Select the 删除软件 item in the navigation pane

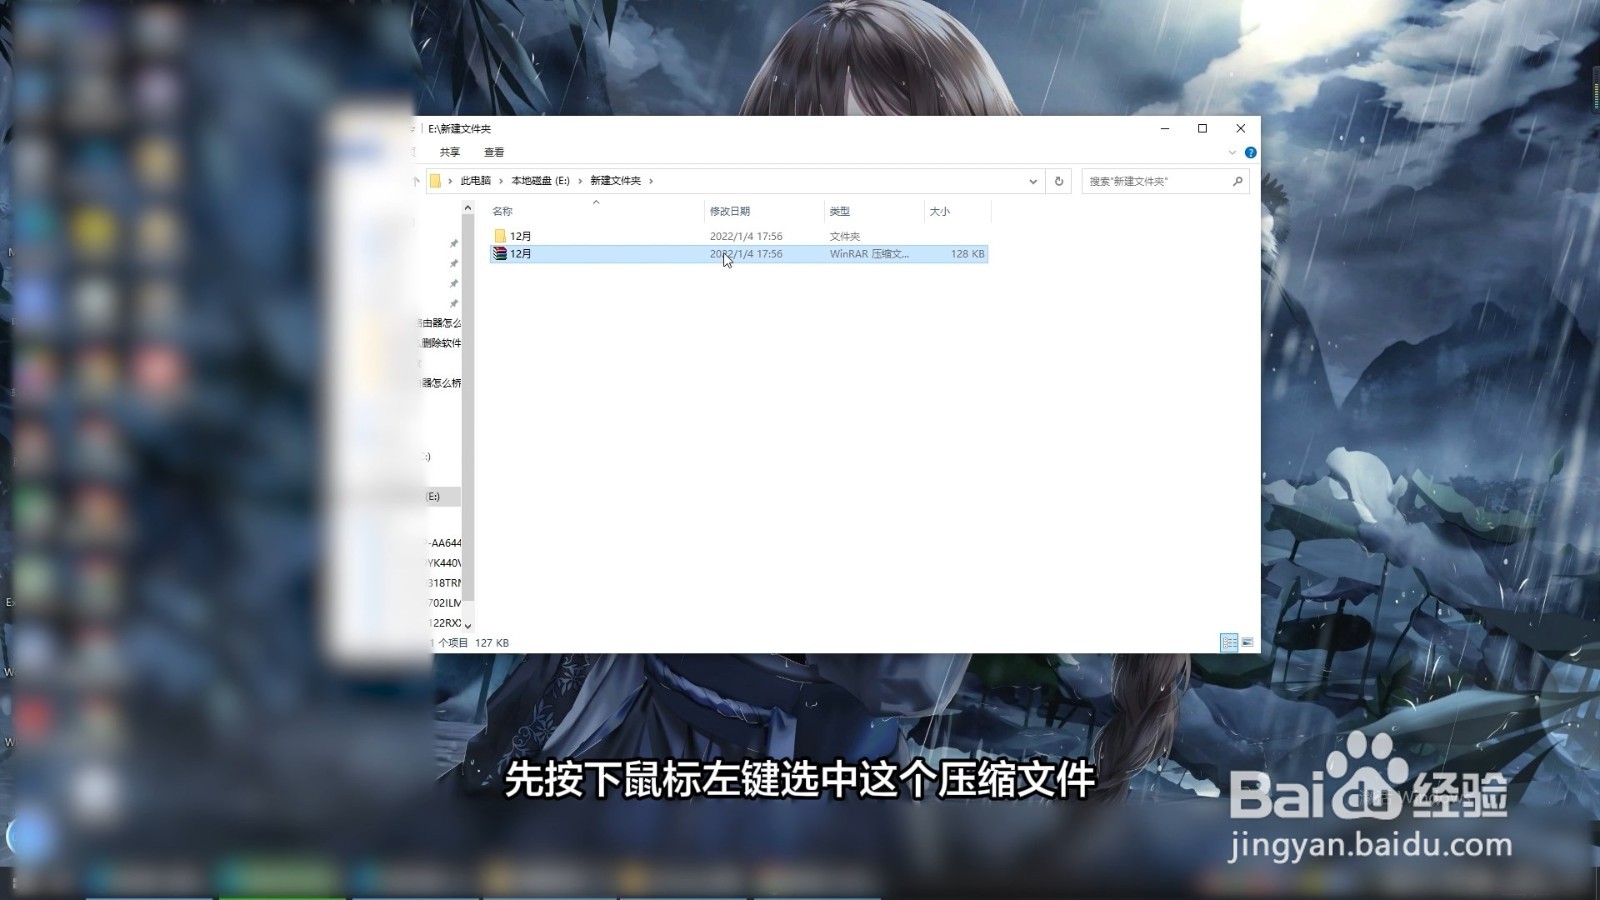pyautogui.click(x=441, y=343)
